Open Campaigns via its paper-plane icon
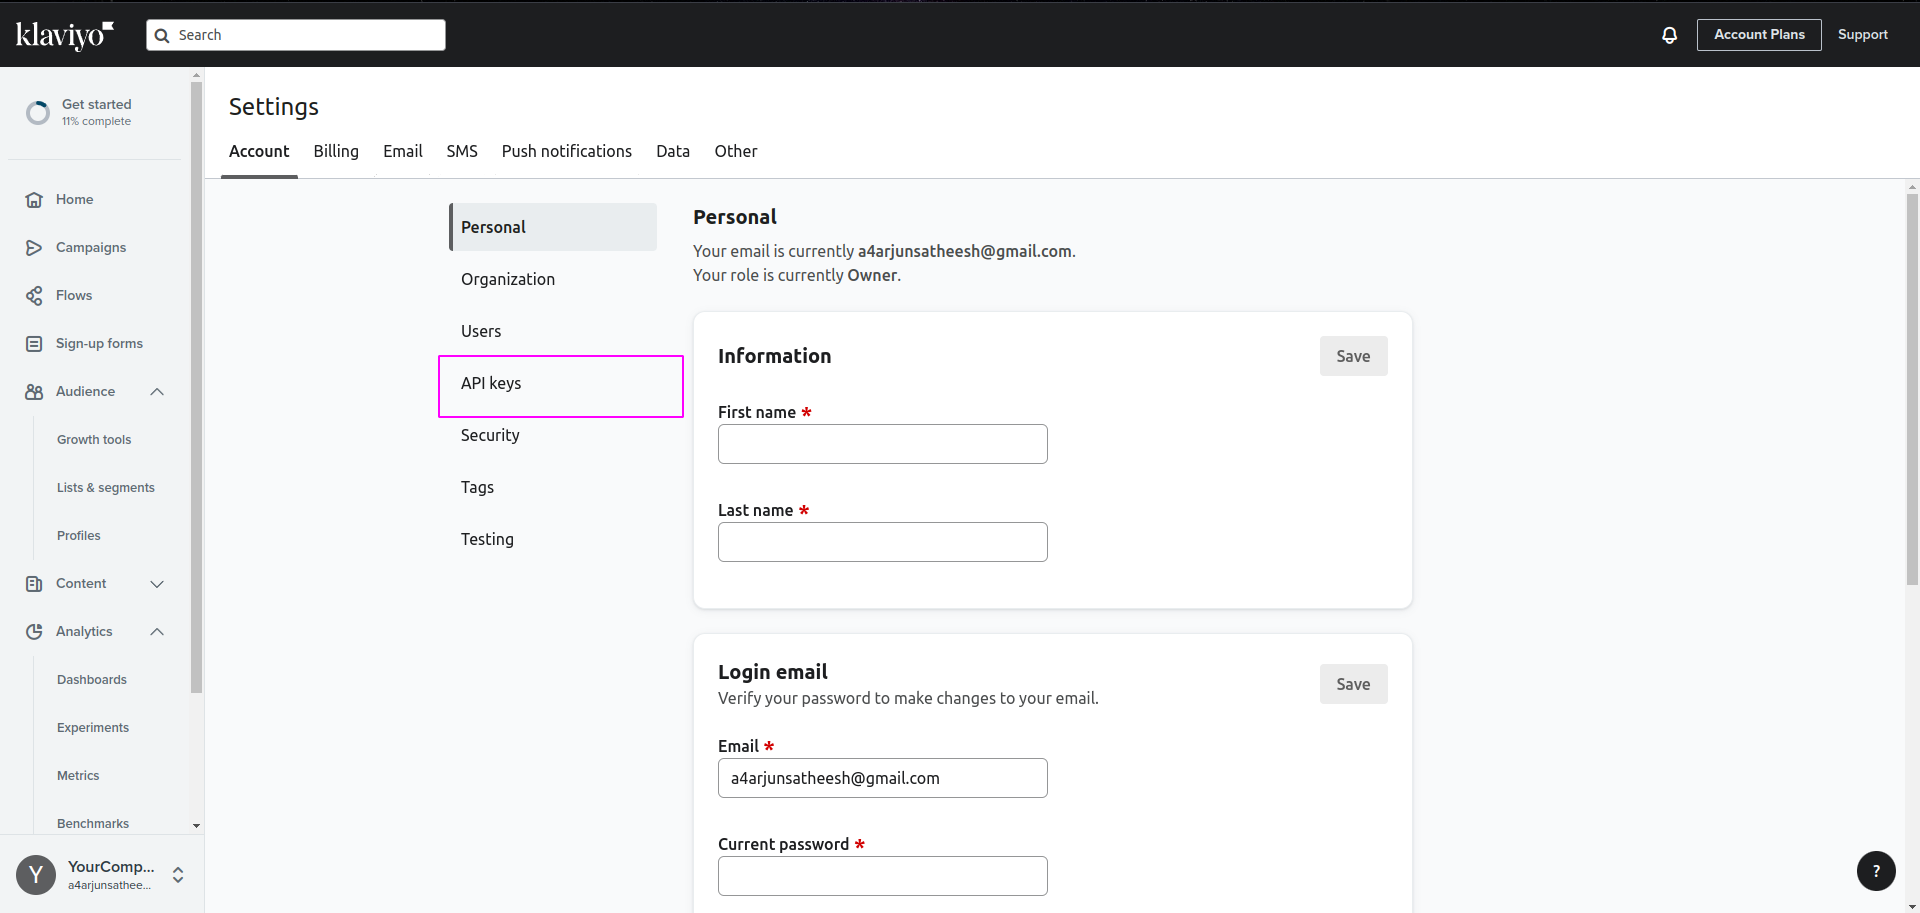1920x913 pixels. pos(34,248)
